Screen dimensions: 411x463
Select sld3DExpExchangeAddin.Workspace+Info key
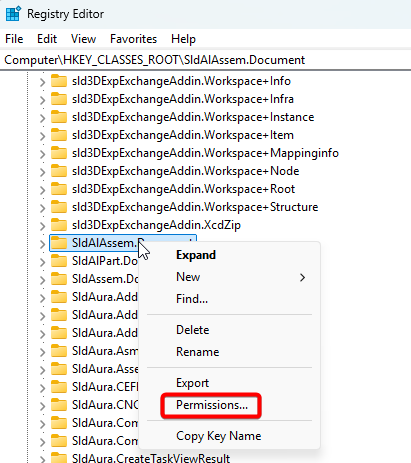[181, 81]
